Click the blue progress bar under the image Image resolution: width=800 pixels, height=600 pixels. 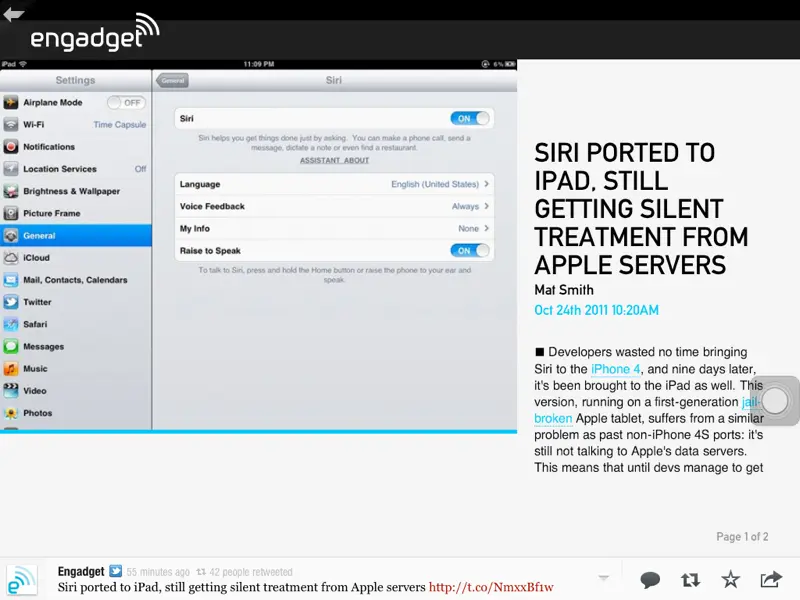point(258,432)
